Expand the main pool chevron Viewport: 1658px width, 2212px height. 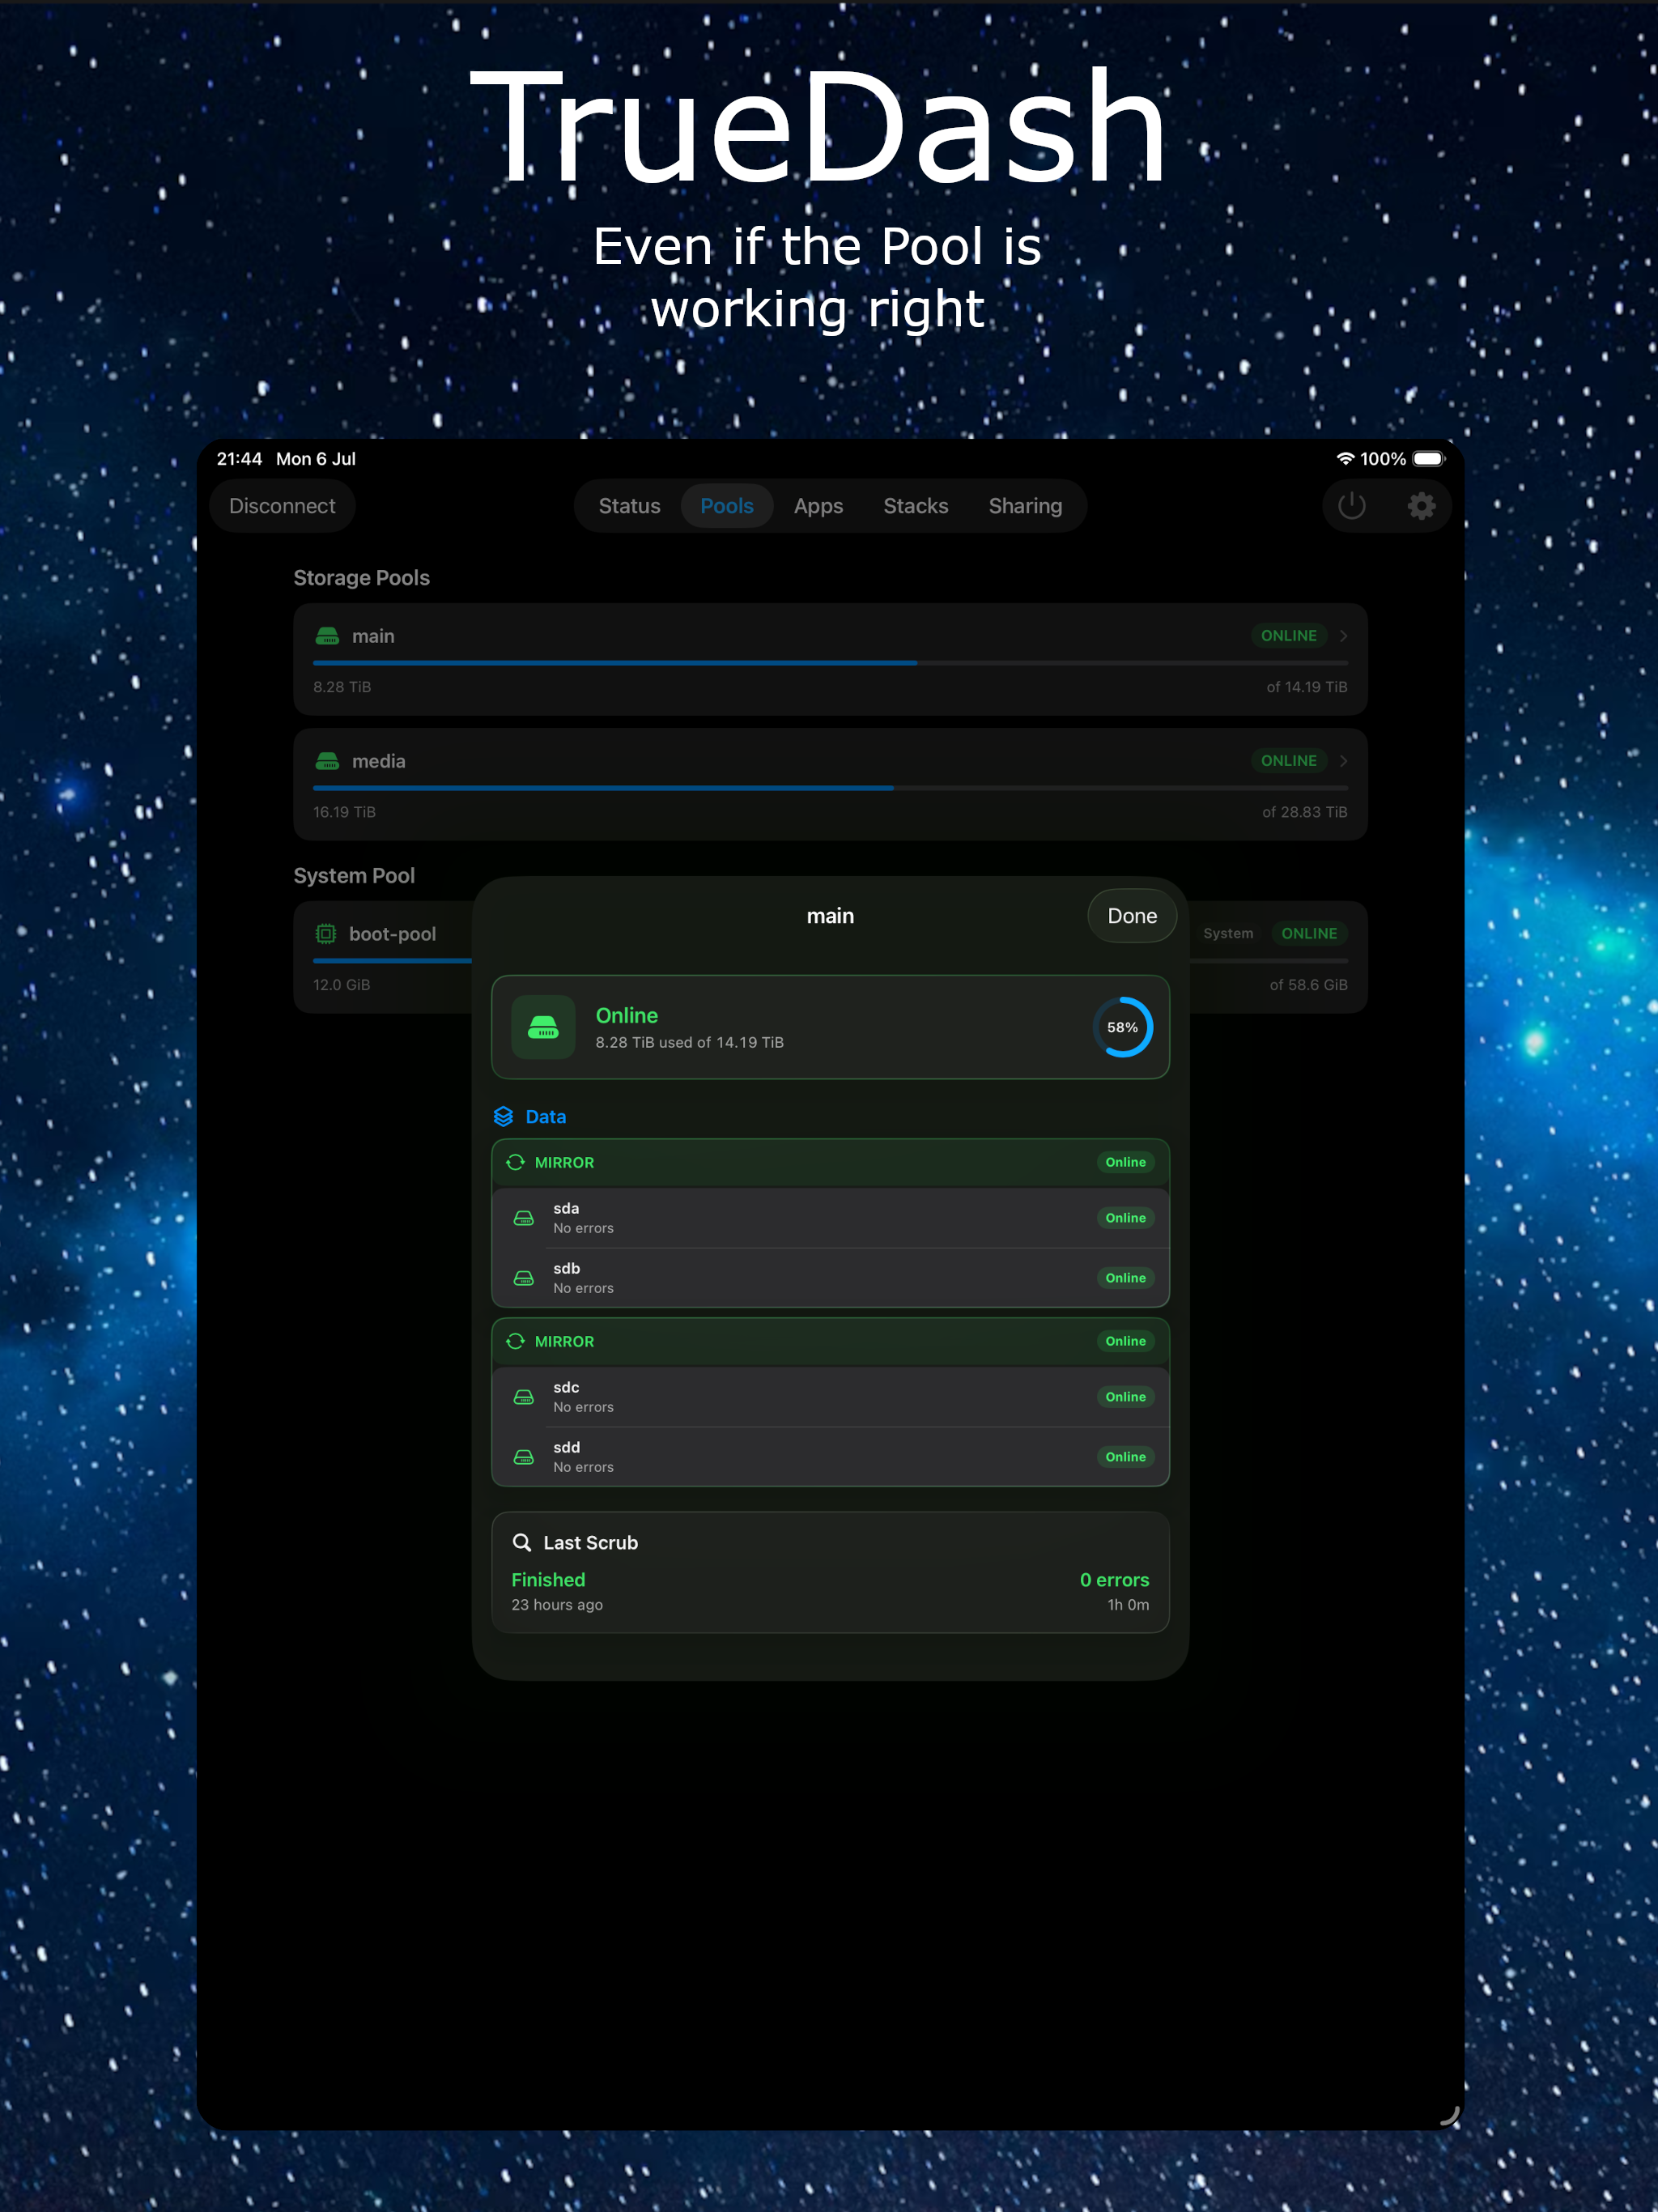tap(1343, 636)
